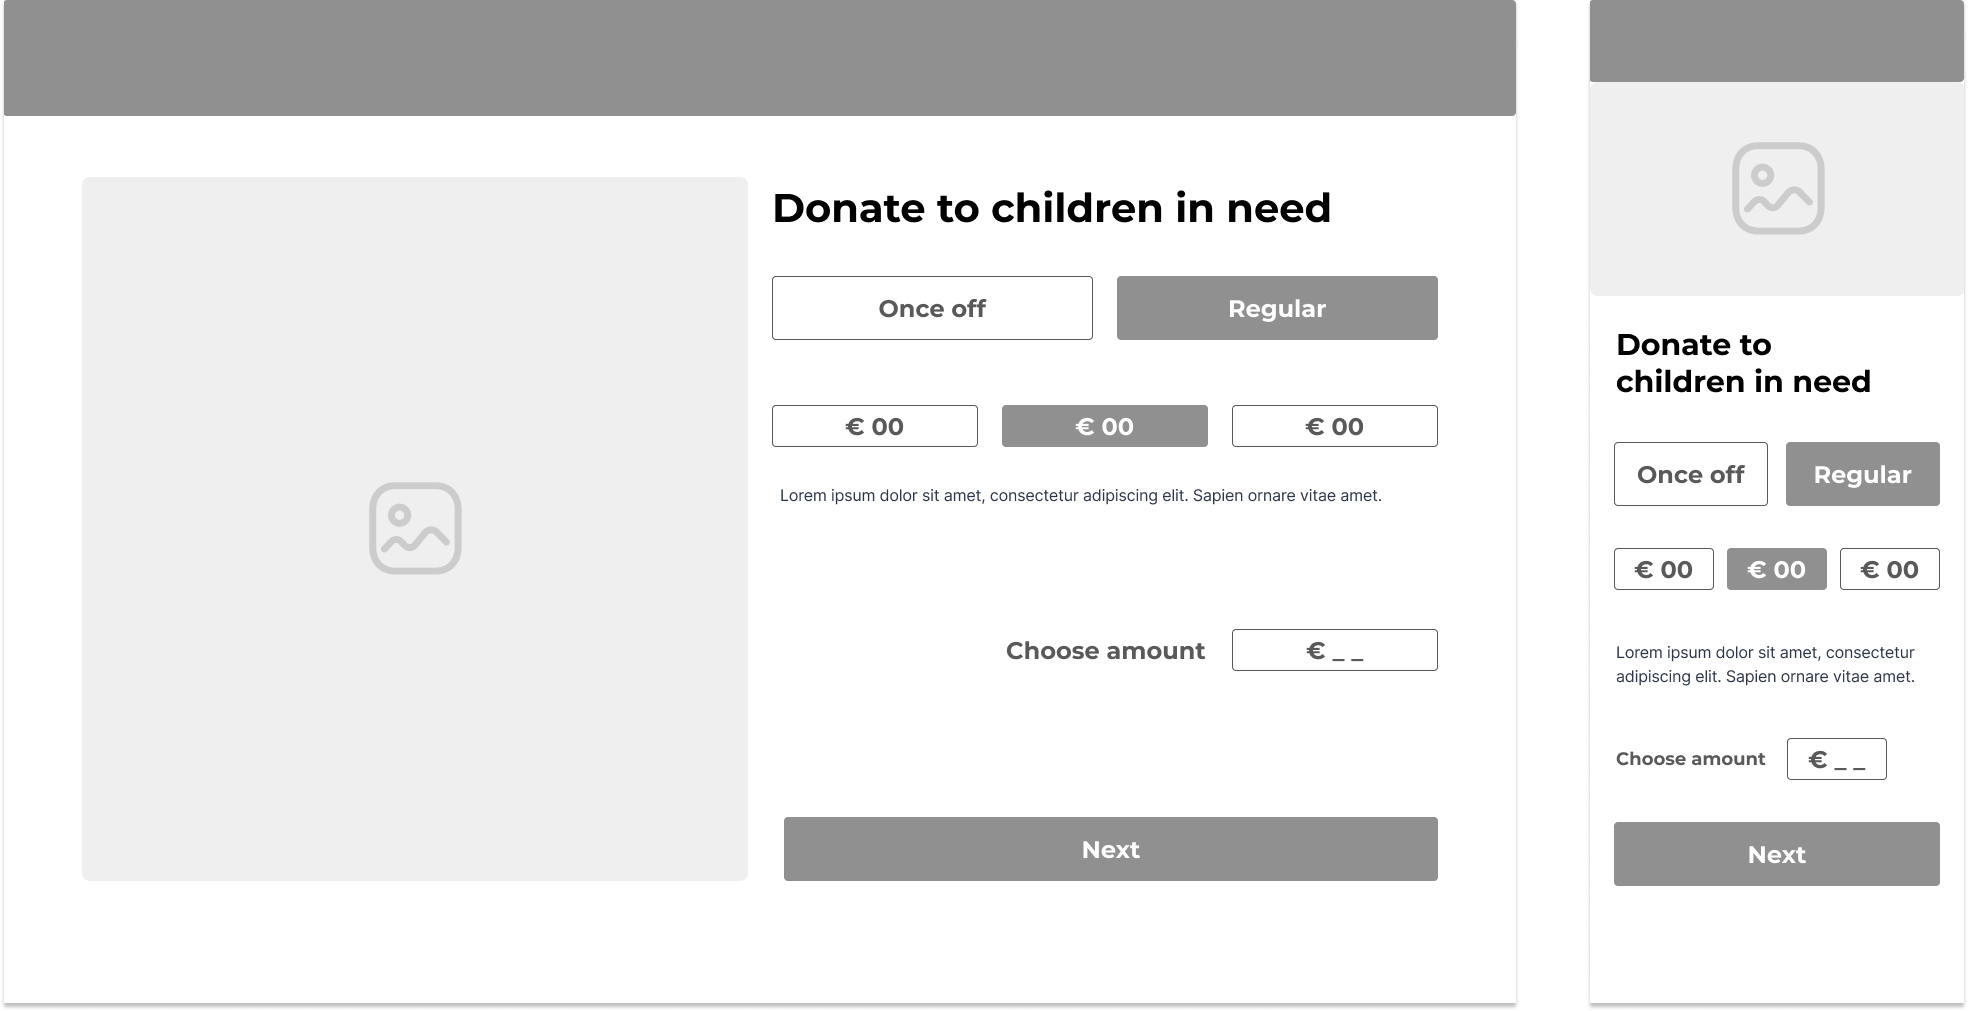Focus the mobile custom amount input field

click(1836, 759)
